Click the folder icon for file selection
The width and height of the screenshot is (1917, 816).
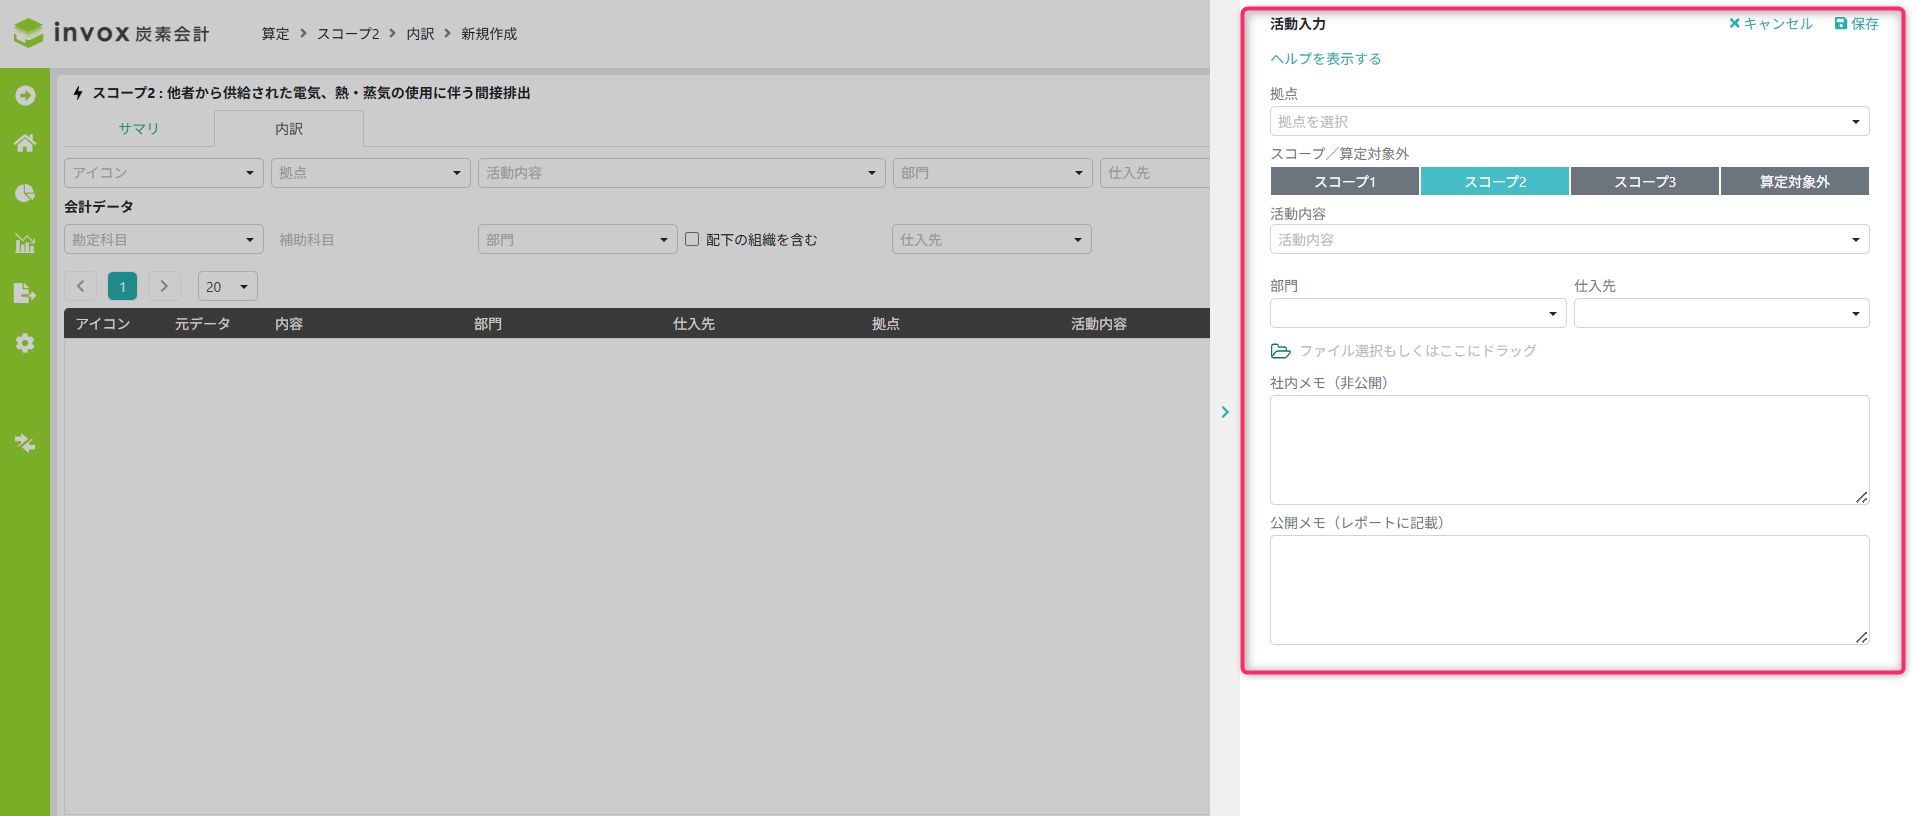tap(1280, 351)
